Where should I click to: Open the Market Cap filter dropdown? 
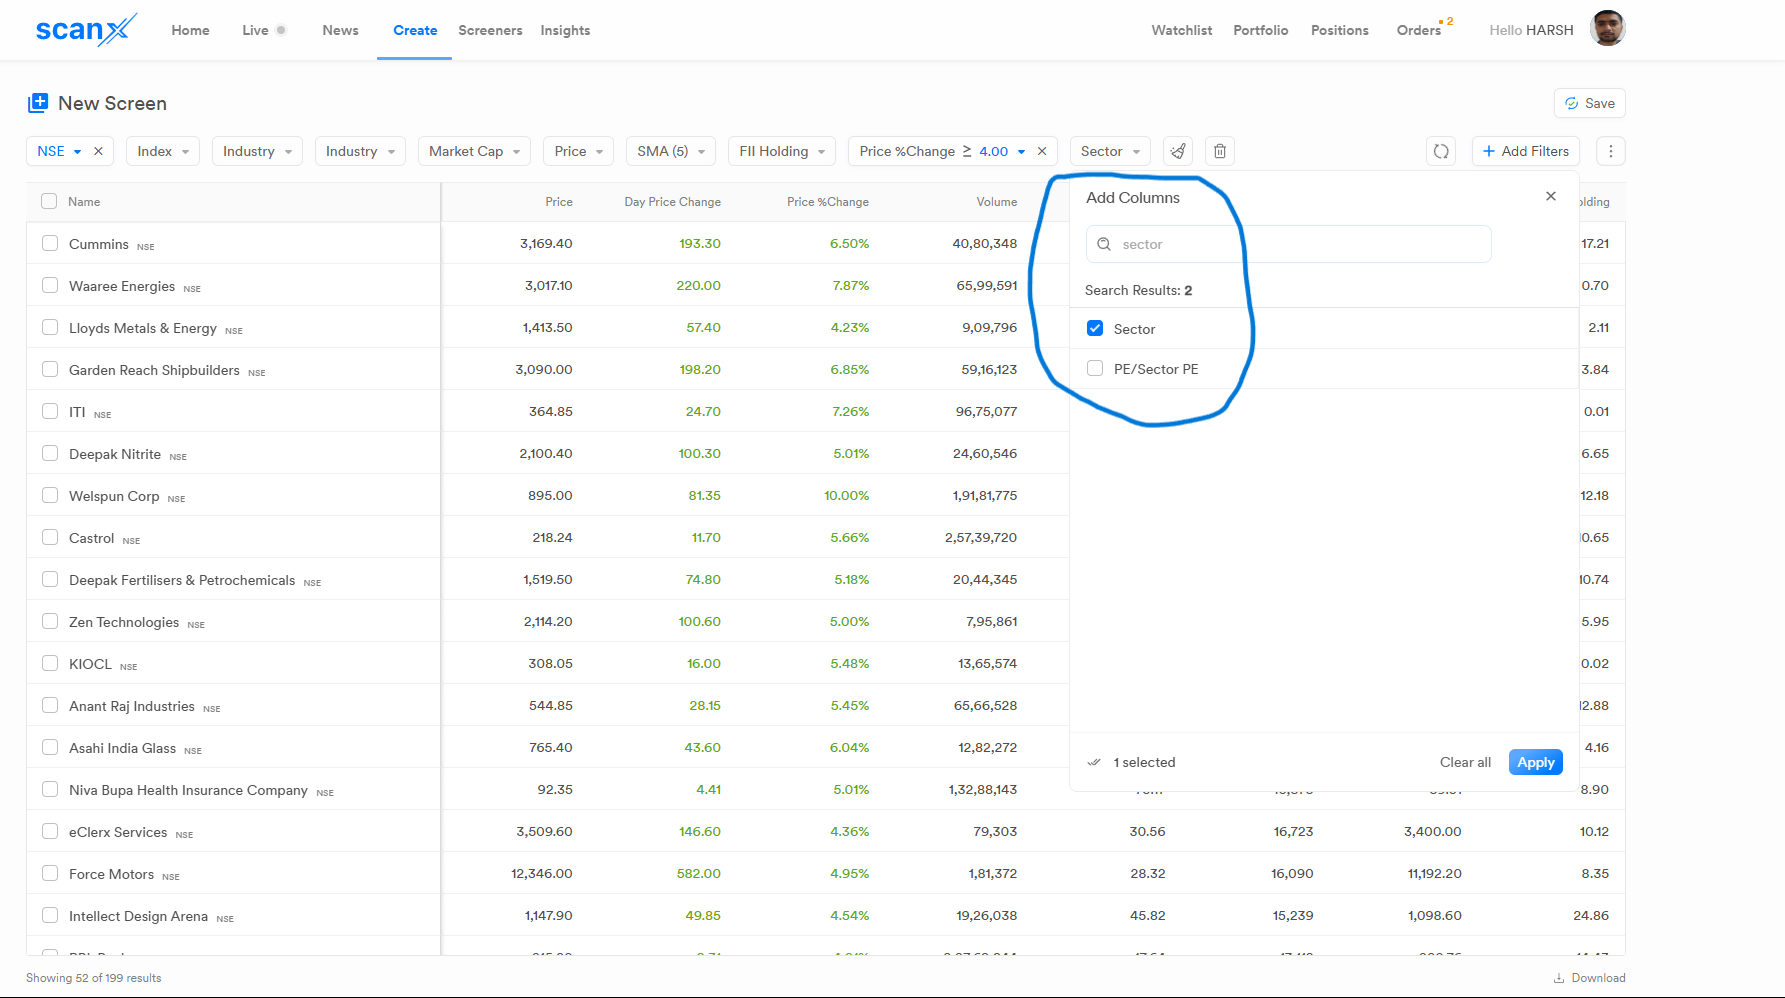point(474,151)
